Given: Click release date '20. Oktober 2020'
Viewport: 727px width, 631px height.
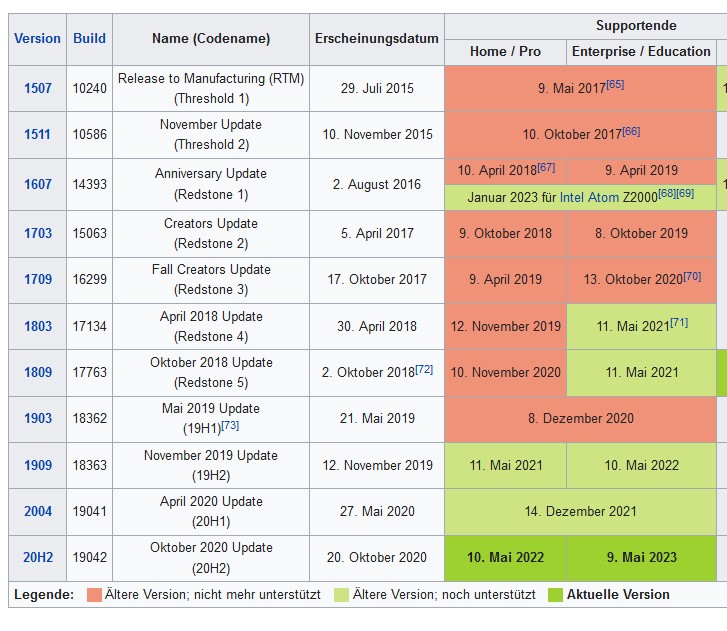Looking at the screenshot, I should point(377,557).
